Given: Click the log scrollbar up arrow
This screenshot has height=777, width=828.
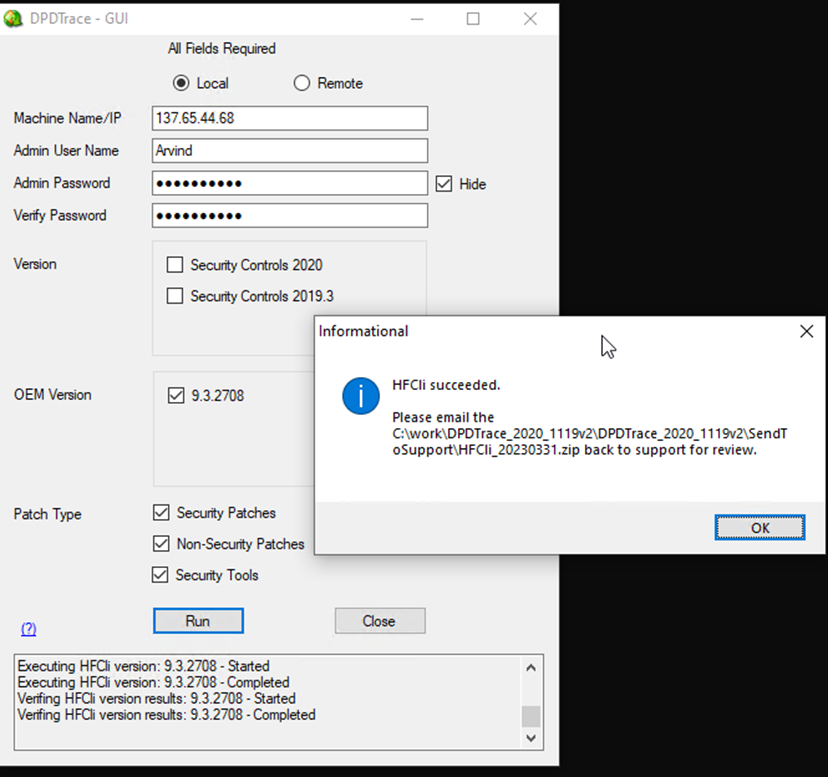Looking at the screenshot, I should coord(531,668).
